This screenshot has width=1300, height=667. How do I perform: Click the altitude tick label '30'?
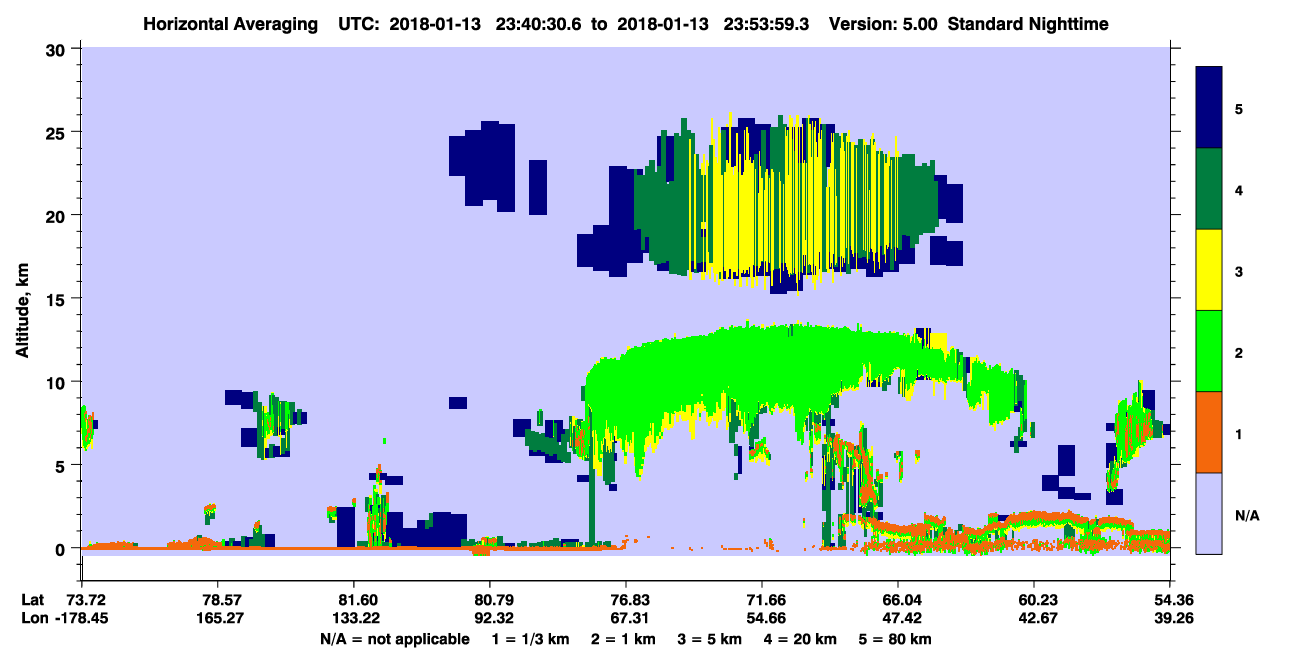click(57, 49)
